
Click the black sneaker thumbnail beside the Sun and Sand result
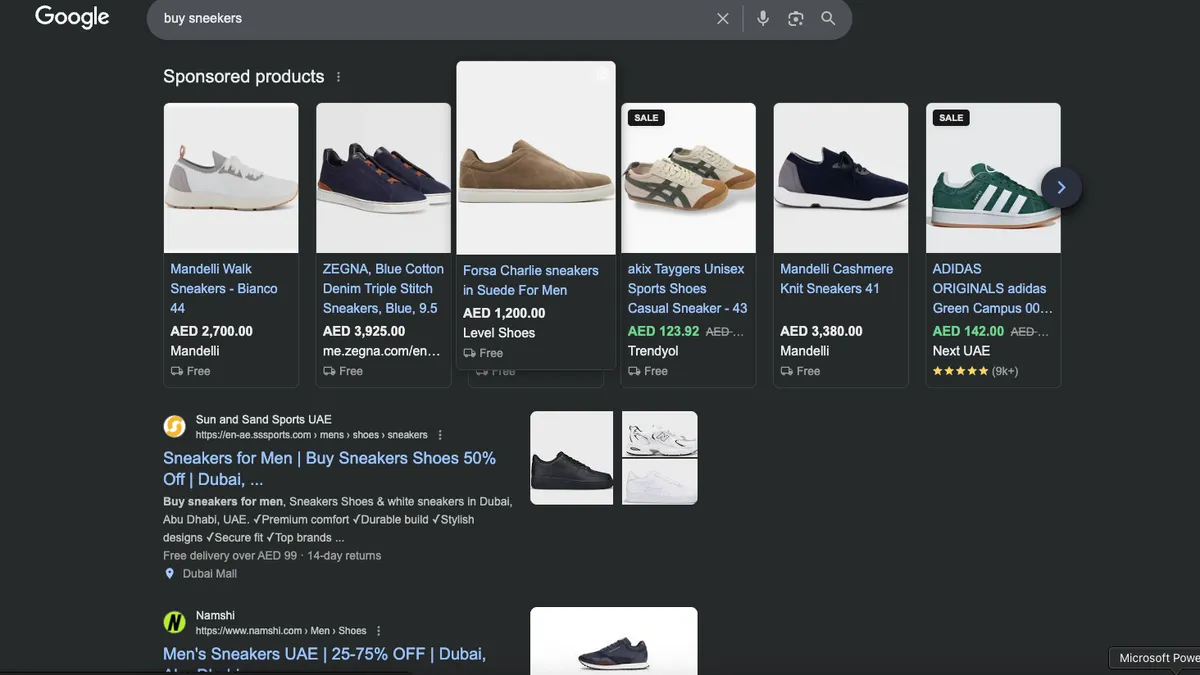(x=571, y=457)
